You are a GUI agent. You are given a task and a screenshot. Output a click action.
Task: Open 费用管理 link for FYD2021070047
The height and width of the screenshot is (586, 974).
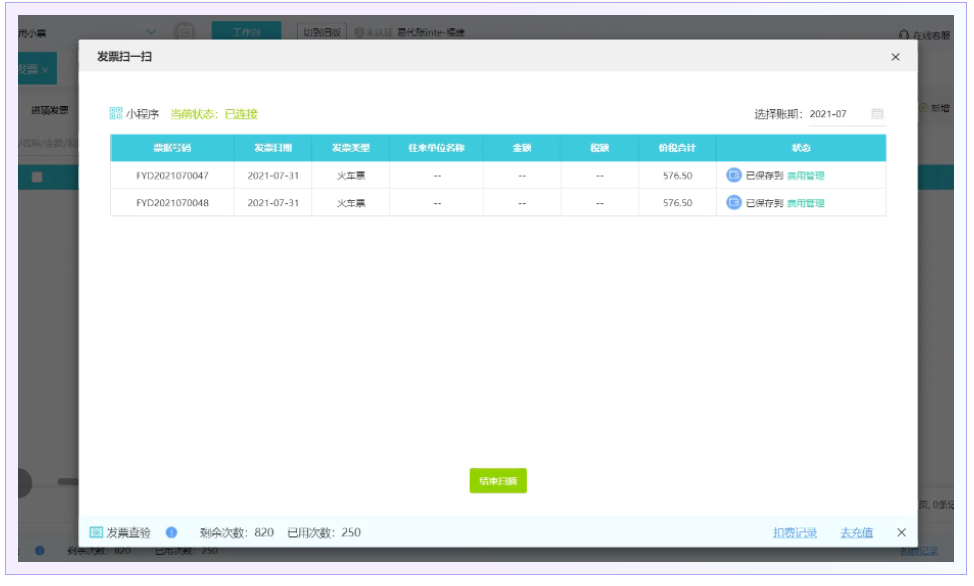coord(805,176)
